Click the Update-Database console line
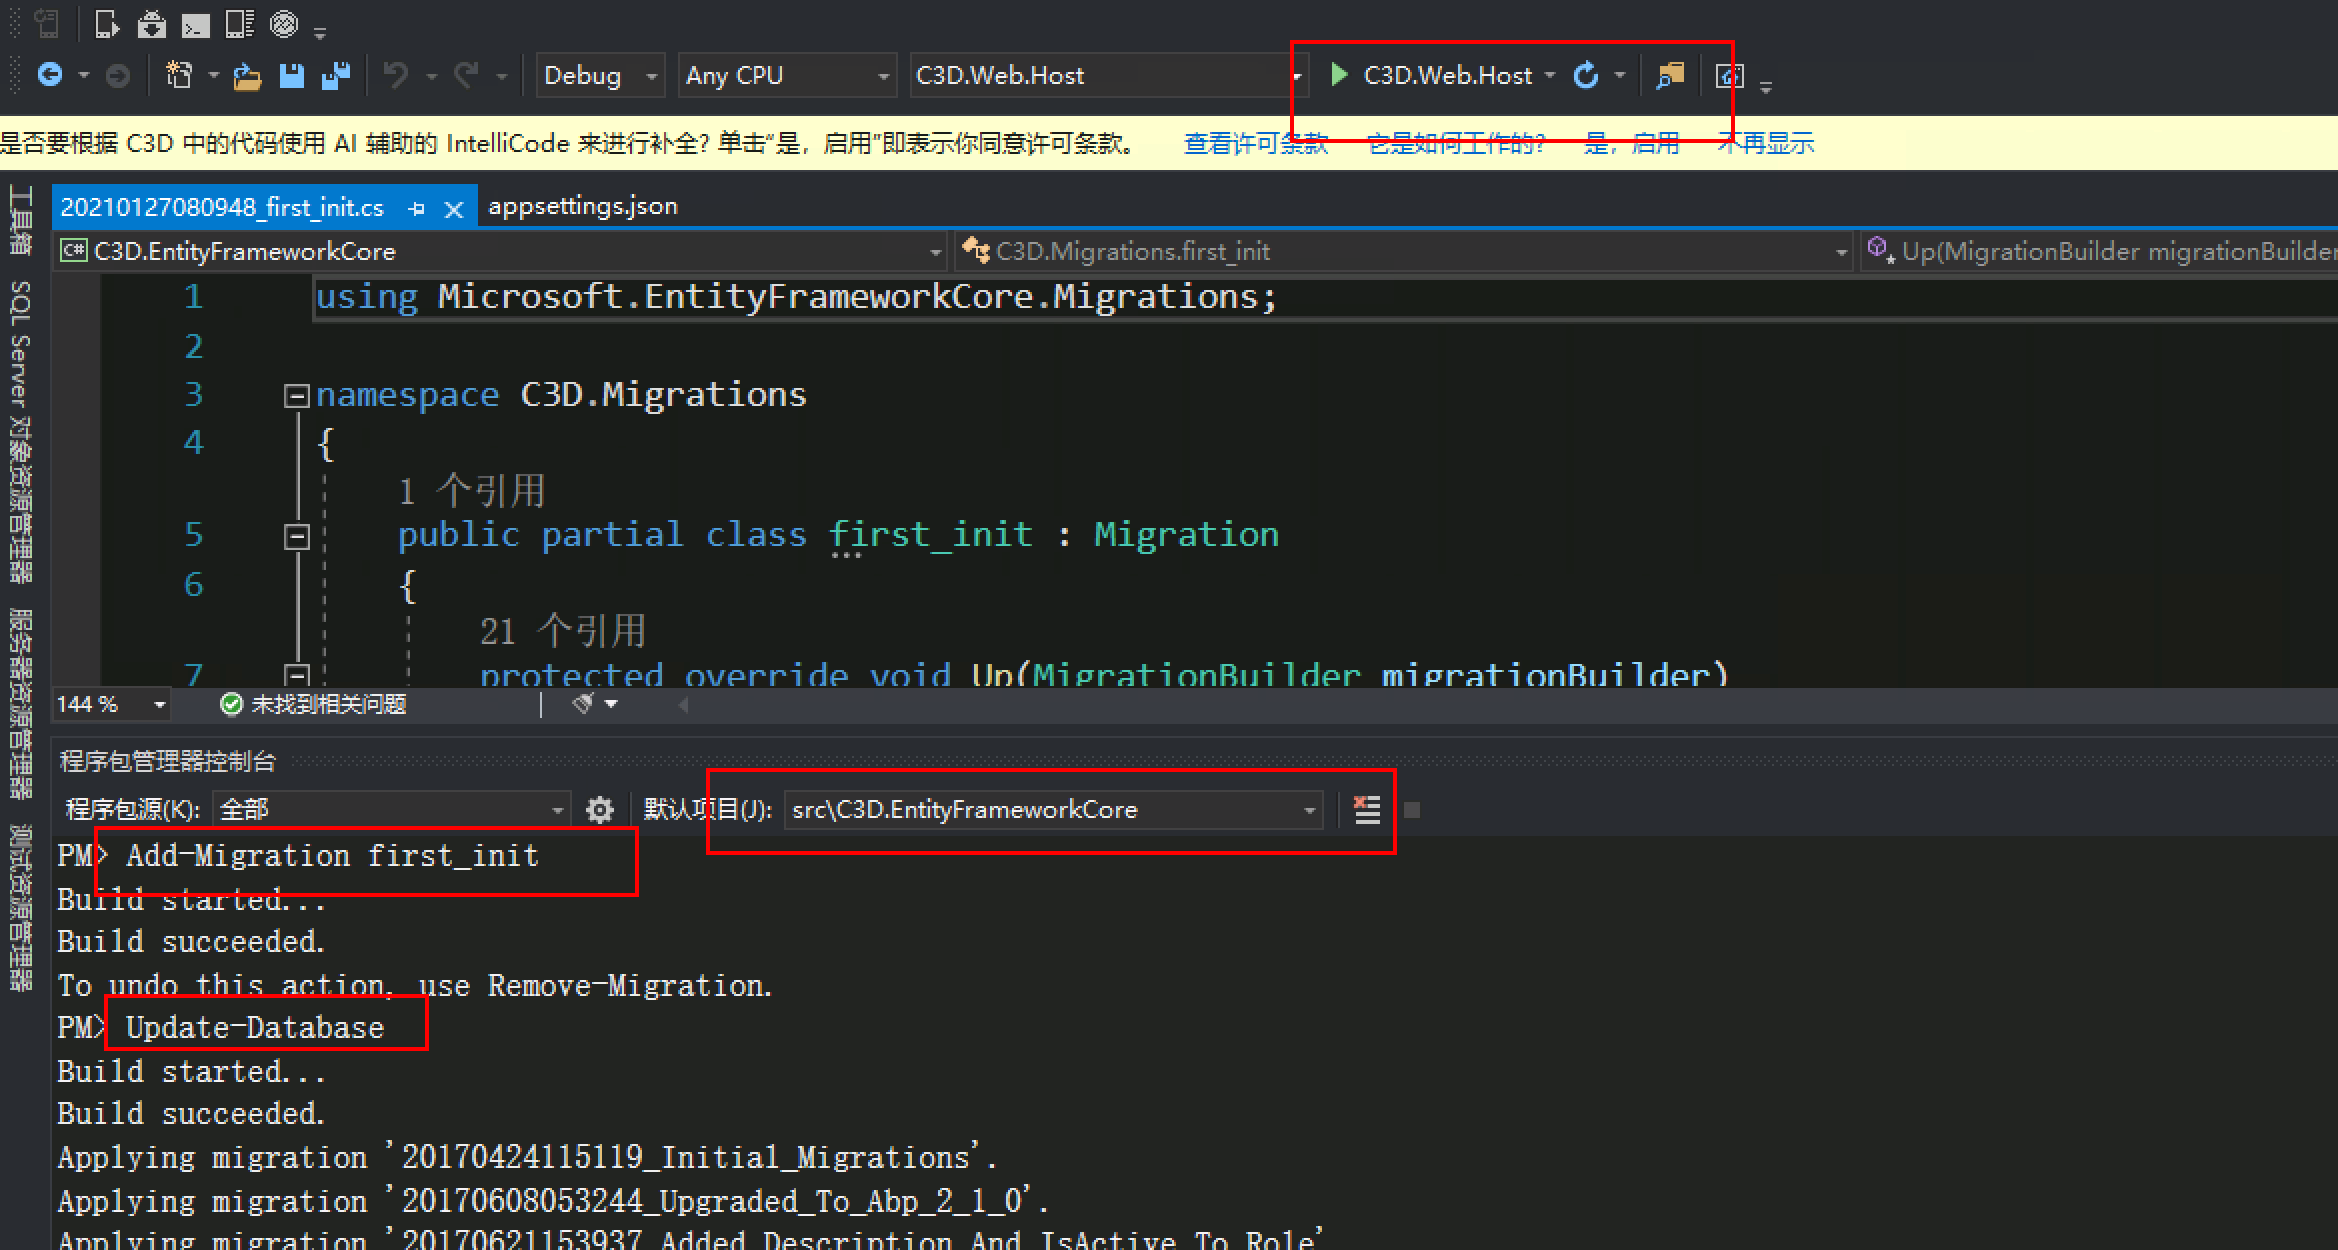Screen dimensions: 2338x1250 [x=255, y=1028]
